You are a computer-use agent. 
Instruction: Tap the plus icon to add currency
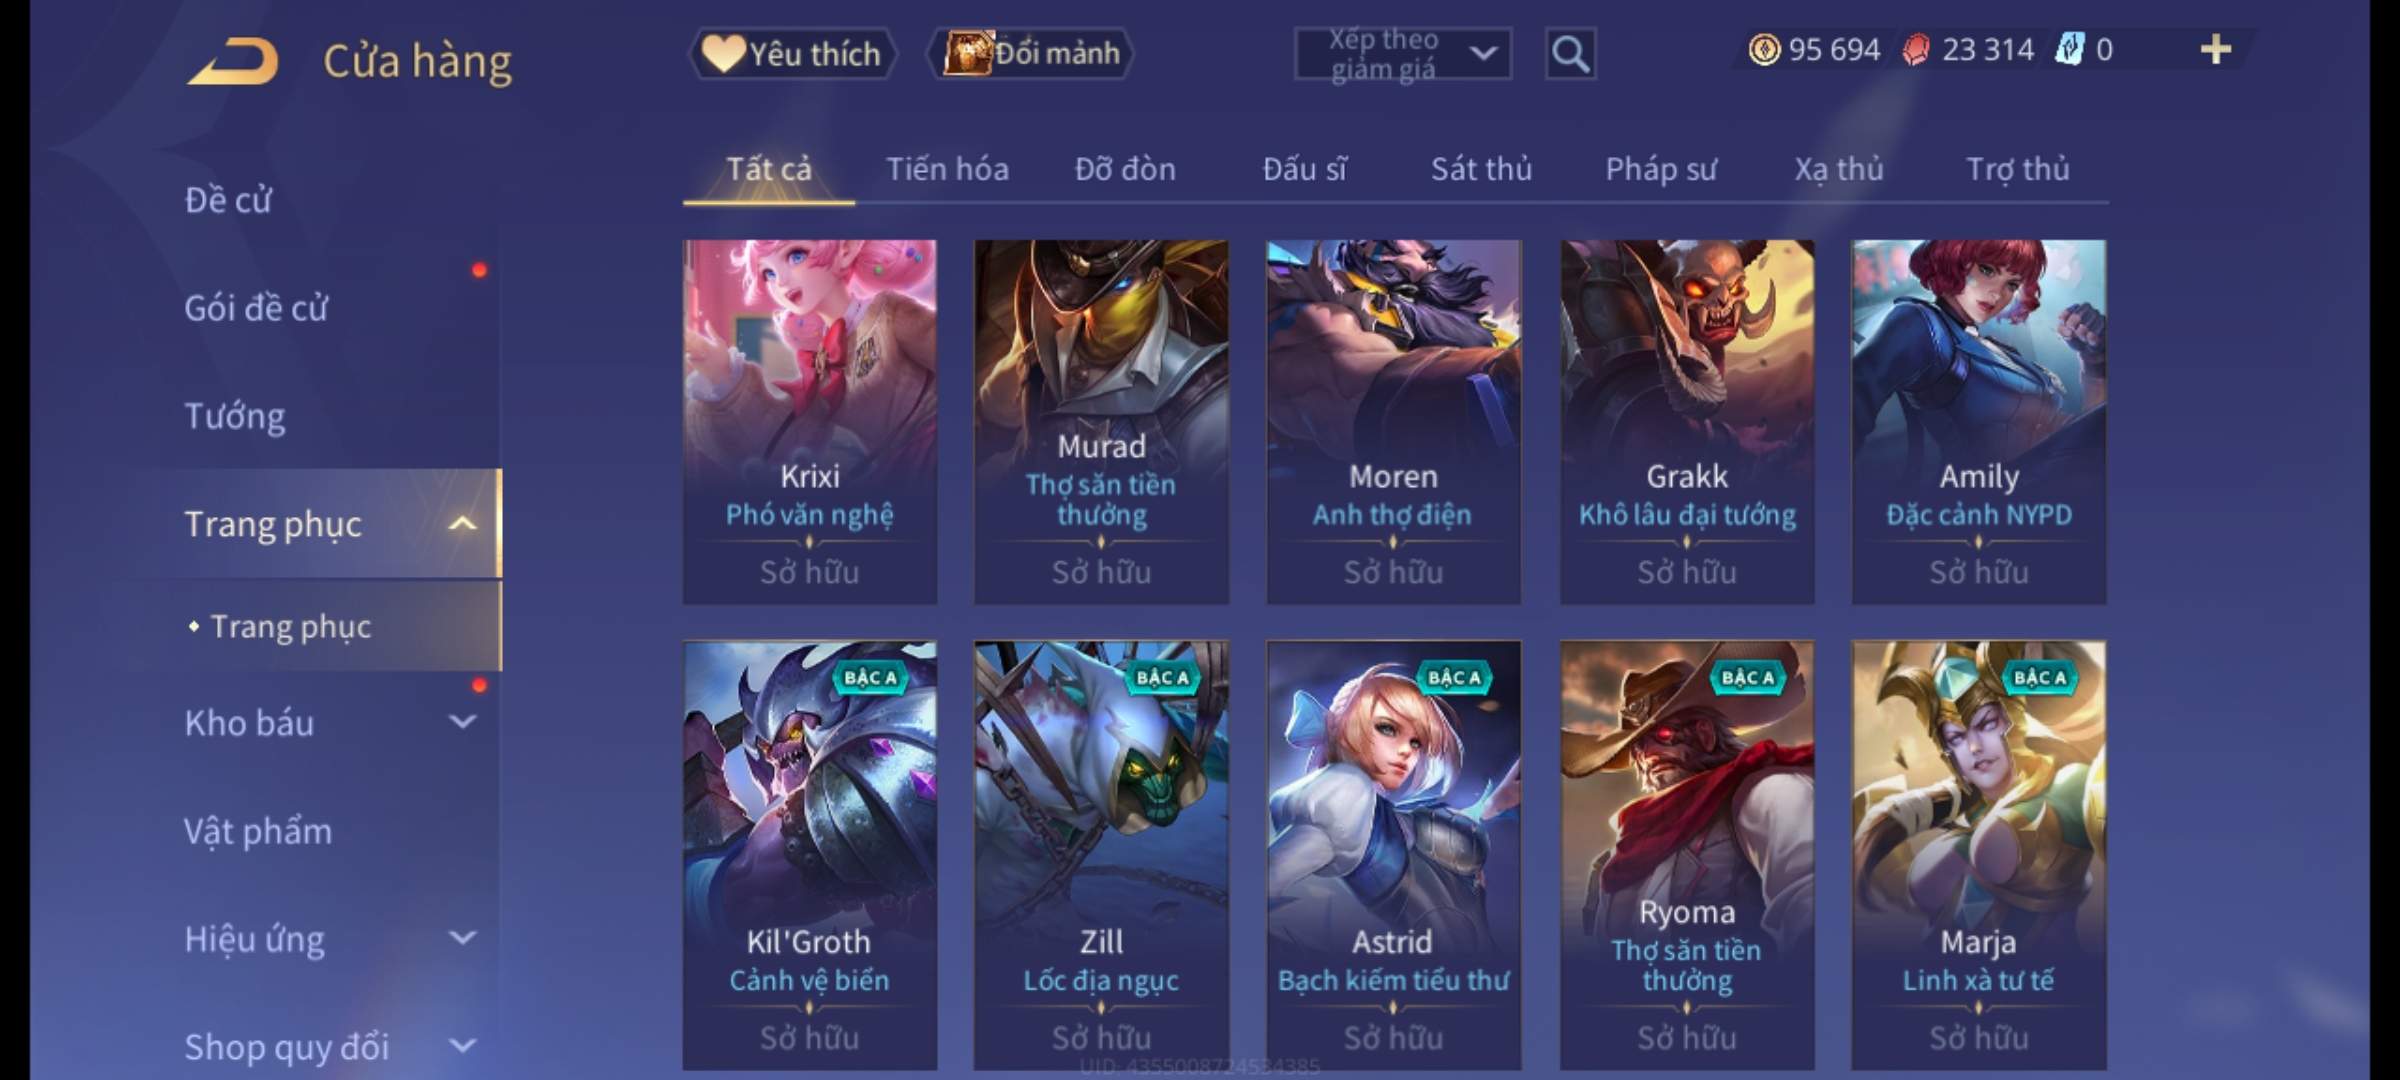click(2216, 50)
